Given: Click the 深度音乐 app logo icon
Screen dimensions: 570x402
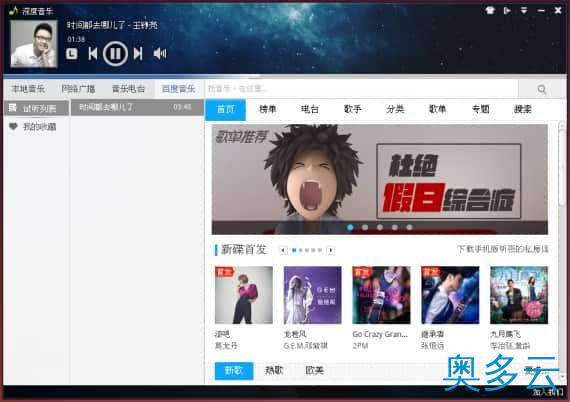Looking at the screenshot, I should 13,11.
